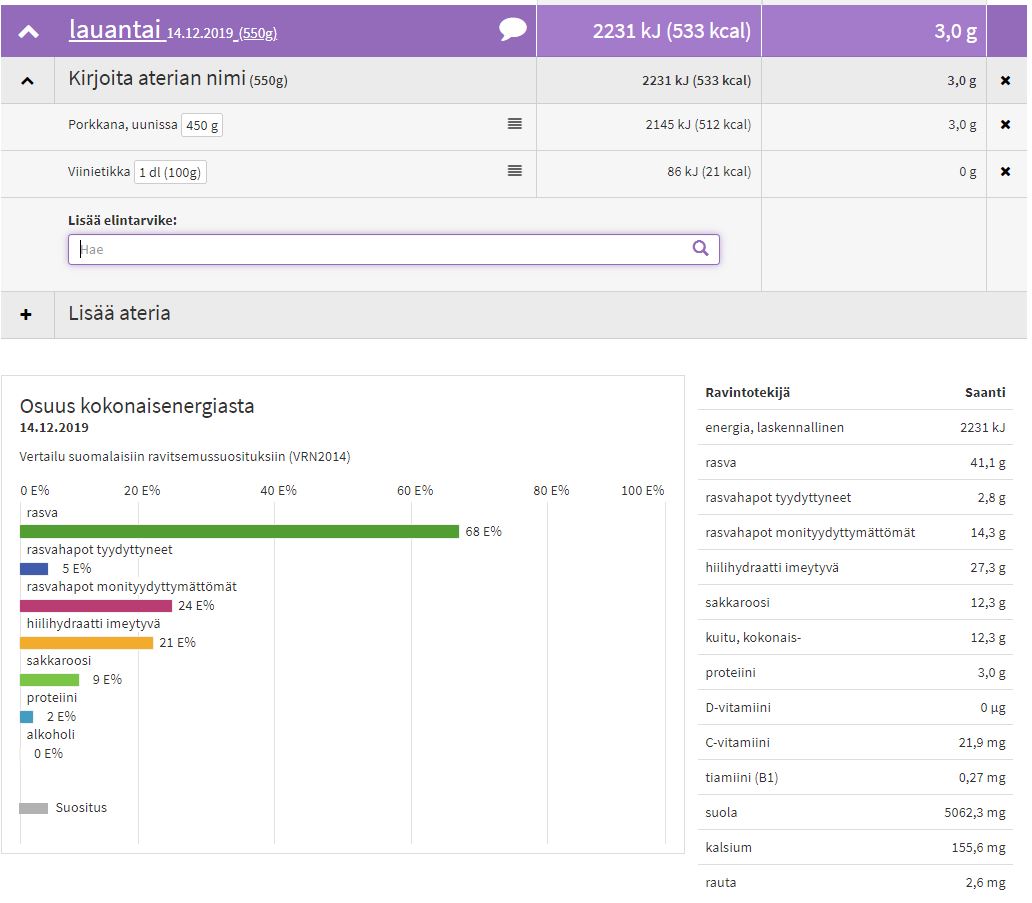Screen dimensions: 1032x903
Task: Open the comment speech bubble for lauantai
Action: 512,30
